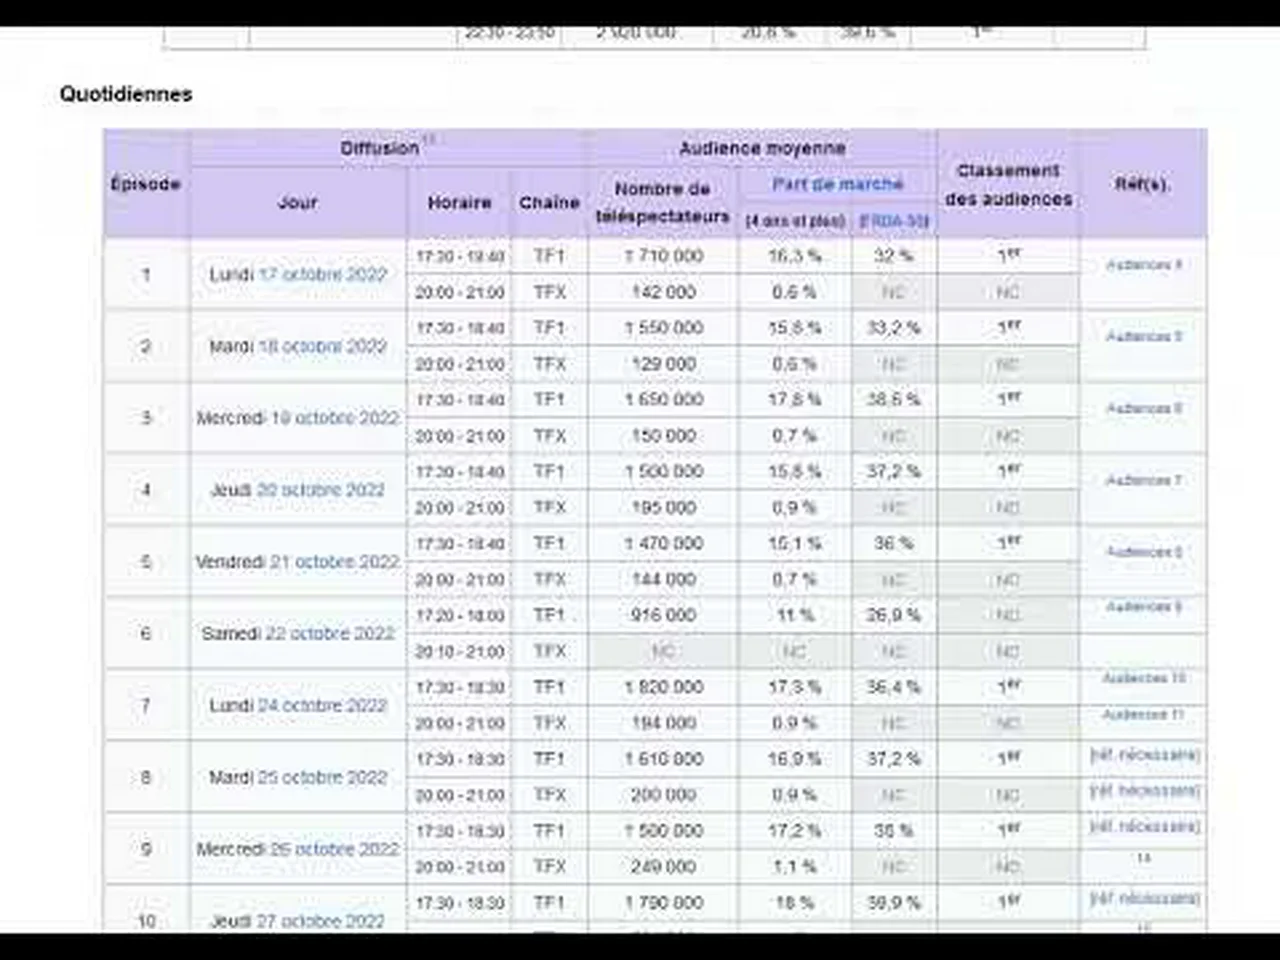
Task: Open the Part de marché header link
Action: click(x=837, y=184)
